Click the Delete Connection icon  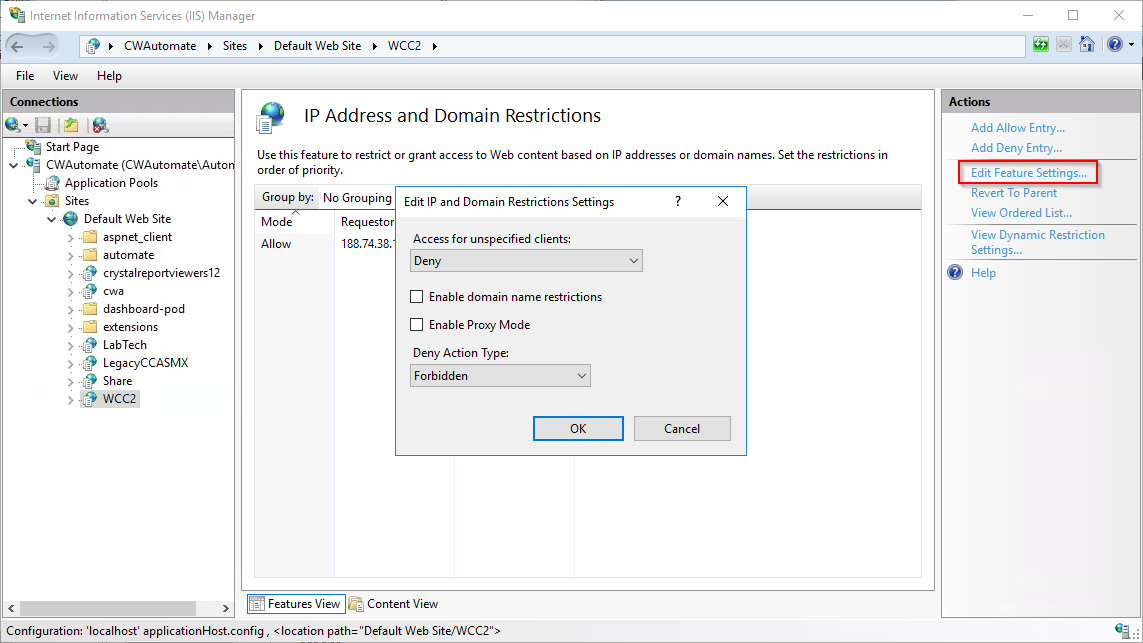click(101, 125)
